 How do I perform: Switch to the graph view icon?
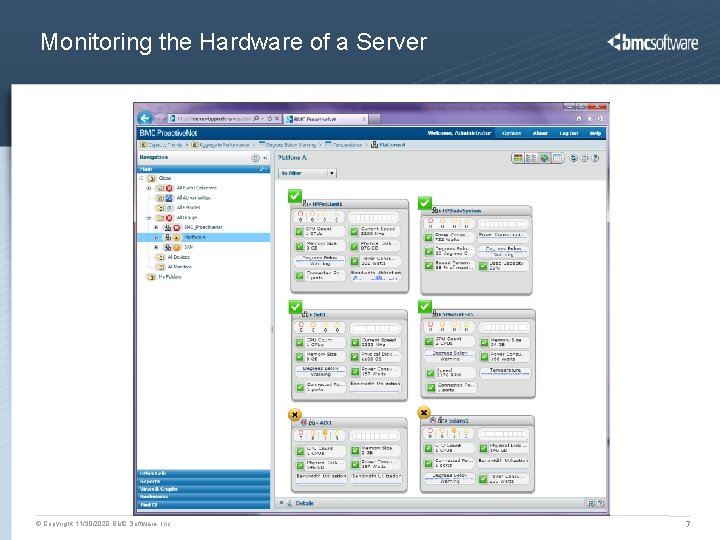(544, 158)
